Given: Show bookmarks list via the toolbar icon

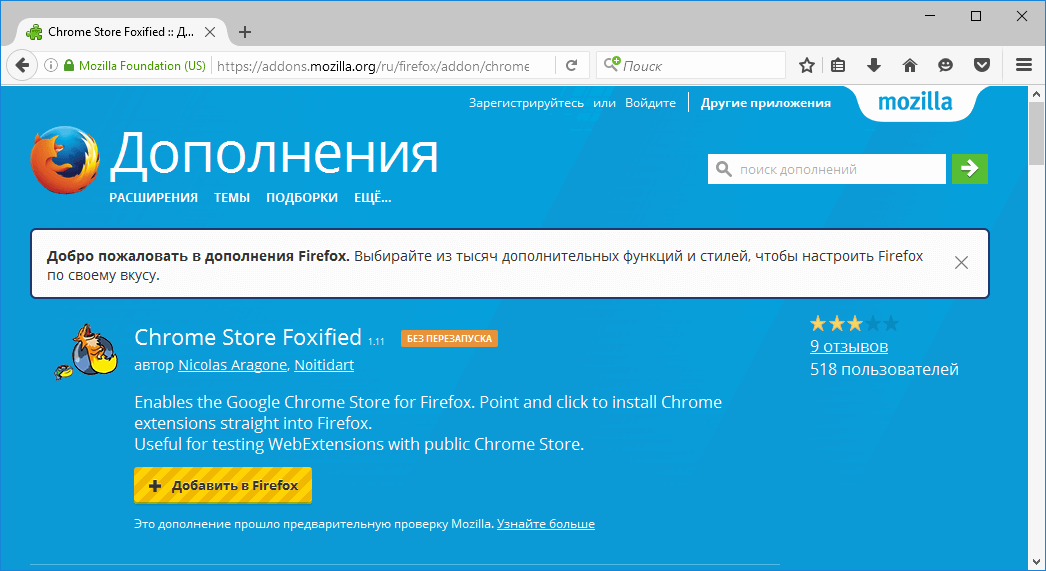Looking at the screenshot, I should (x=839, y=65).
